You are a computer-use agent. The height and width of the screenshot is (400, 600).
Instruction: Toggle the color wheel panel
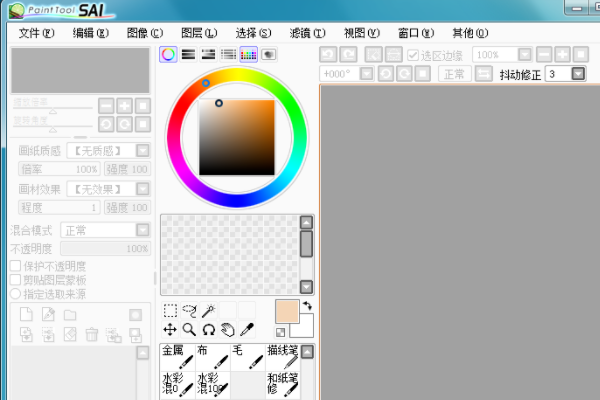pos(168,54)
